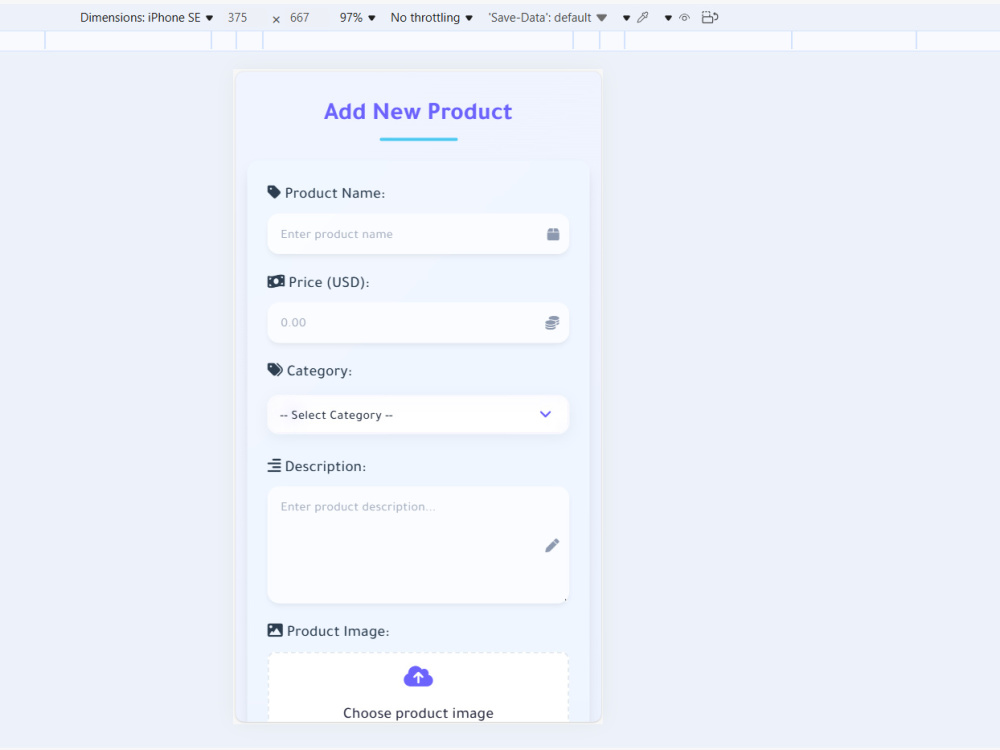1000x750 pixels.
Task: Click the Enter product name input field
Action: [418, 234]
